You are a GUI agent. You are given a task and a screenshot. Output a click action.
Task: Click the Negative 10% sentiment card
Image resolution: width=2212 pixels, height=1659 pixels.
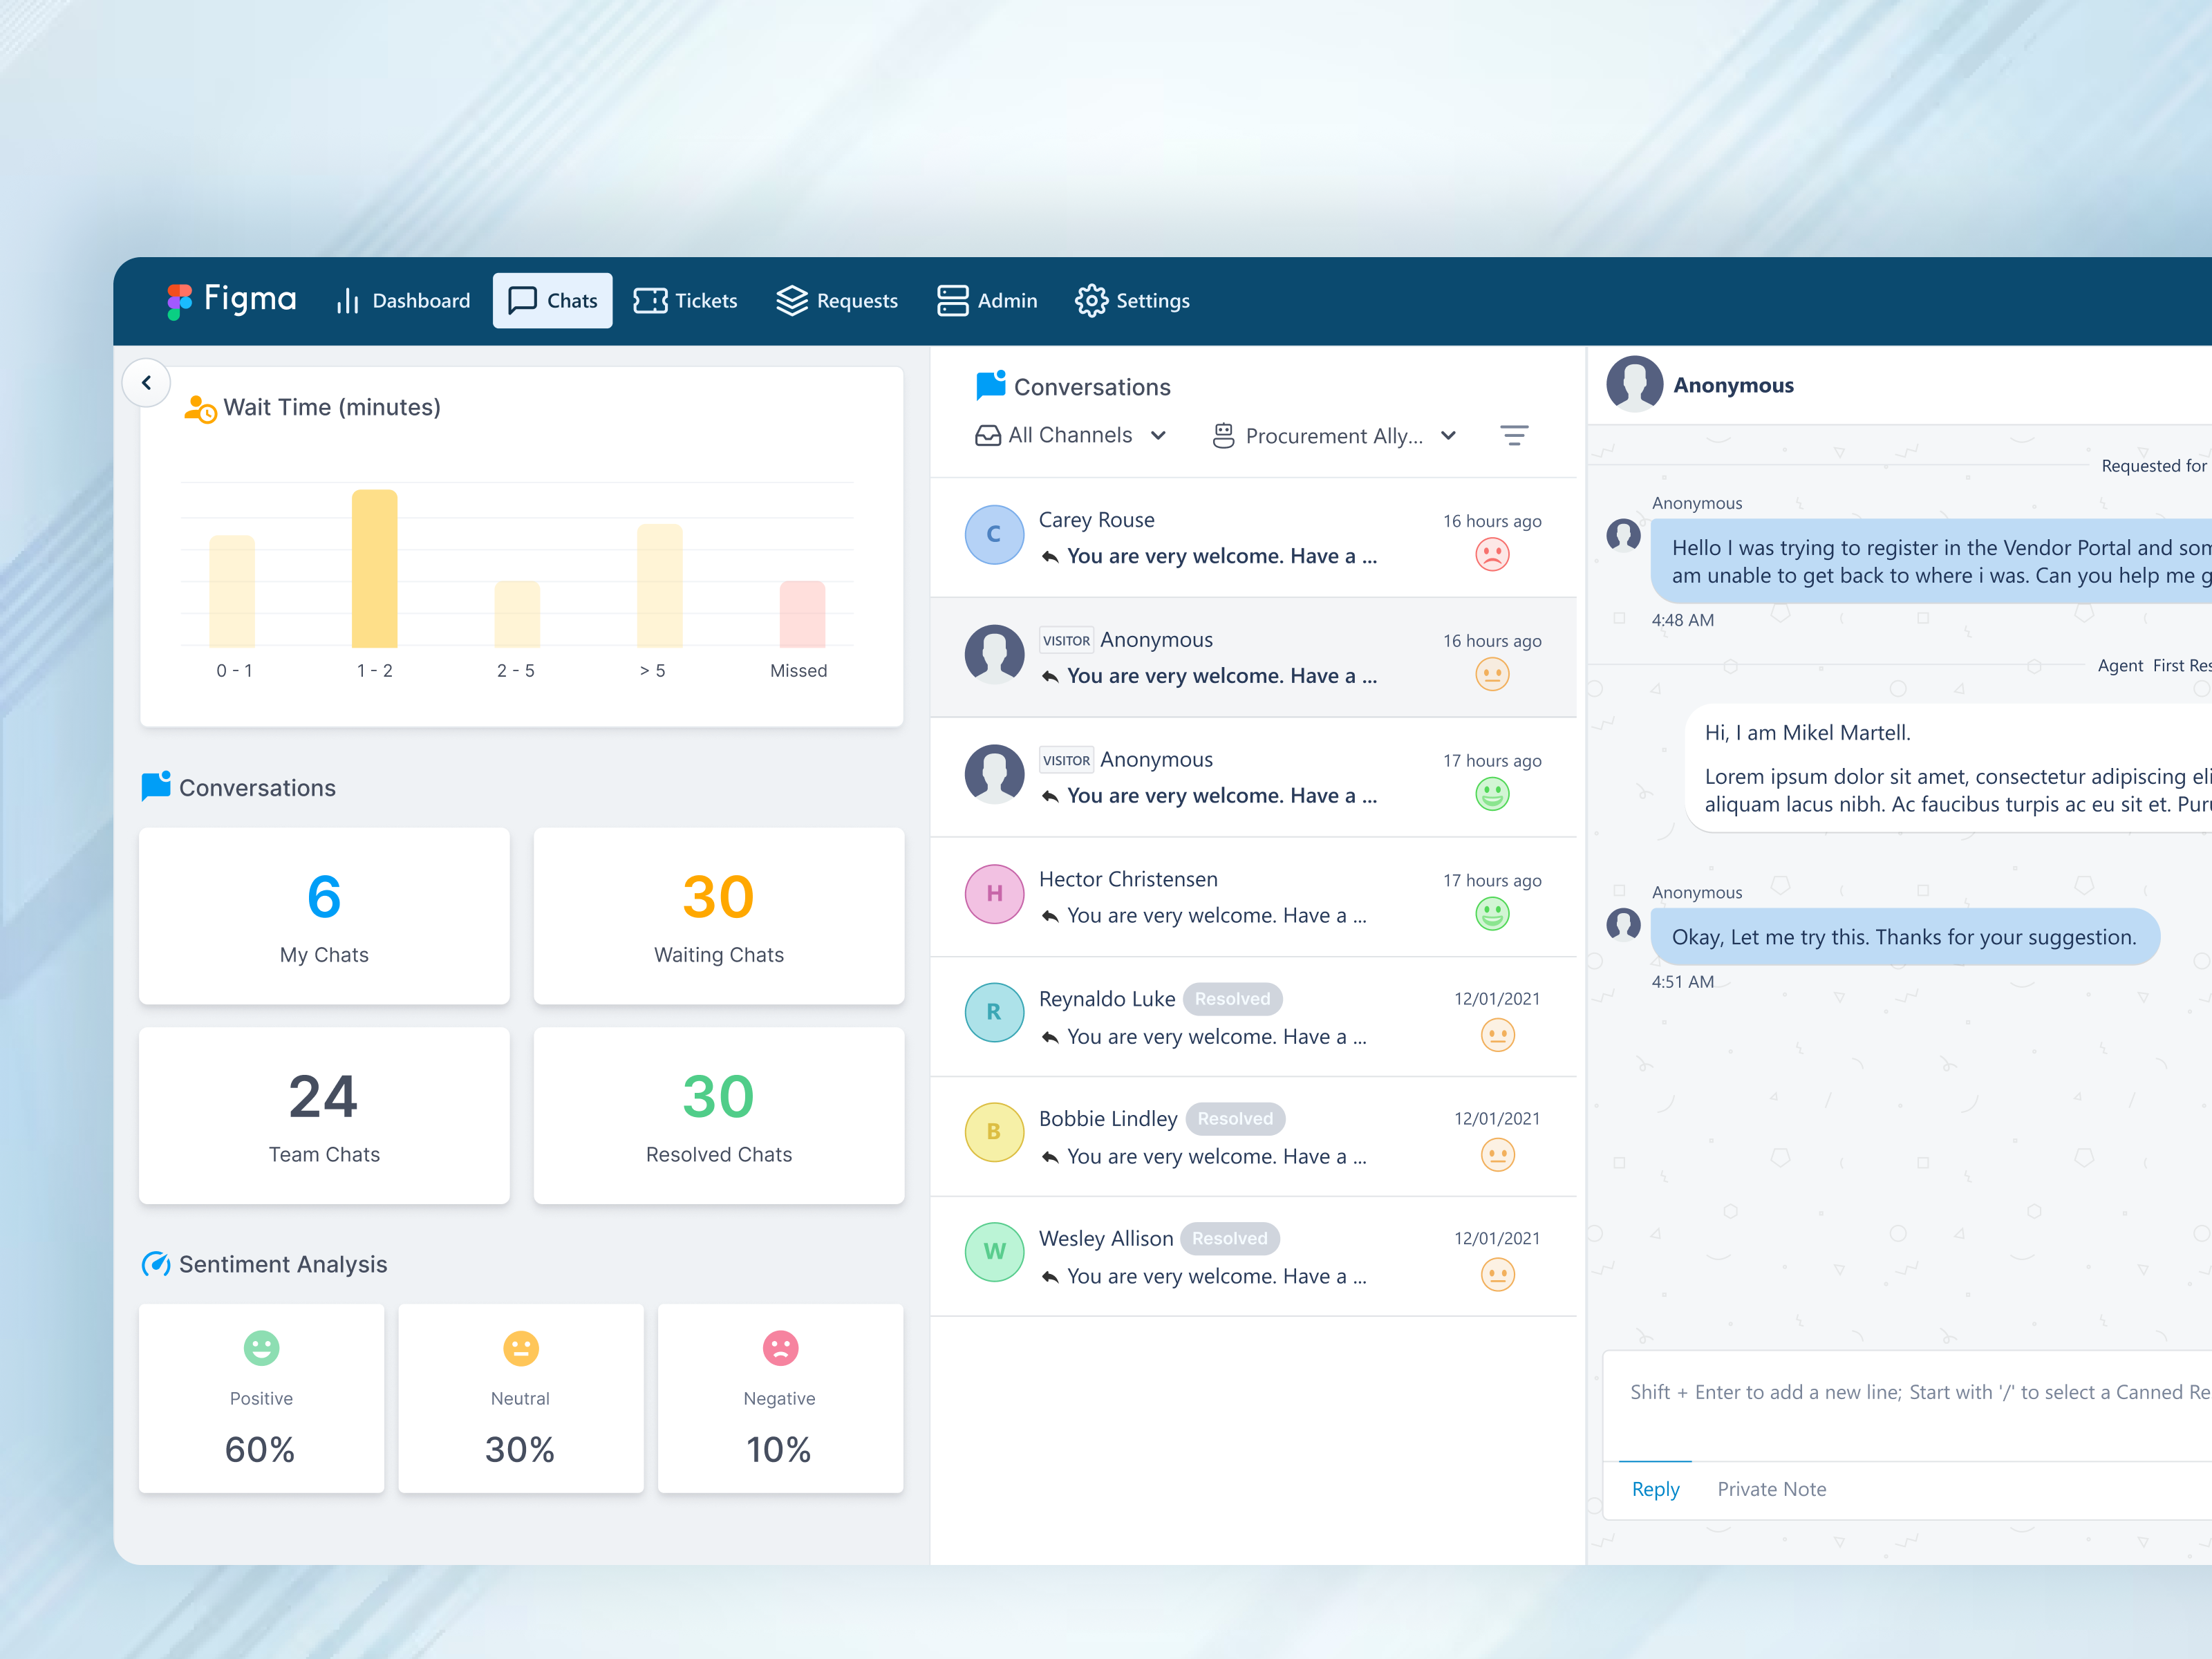780,1399
